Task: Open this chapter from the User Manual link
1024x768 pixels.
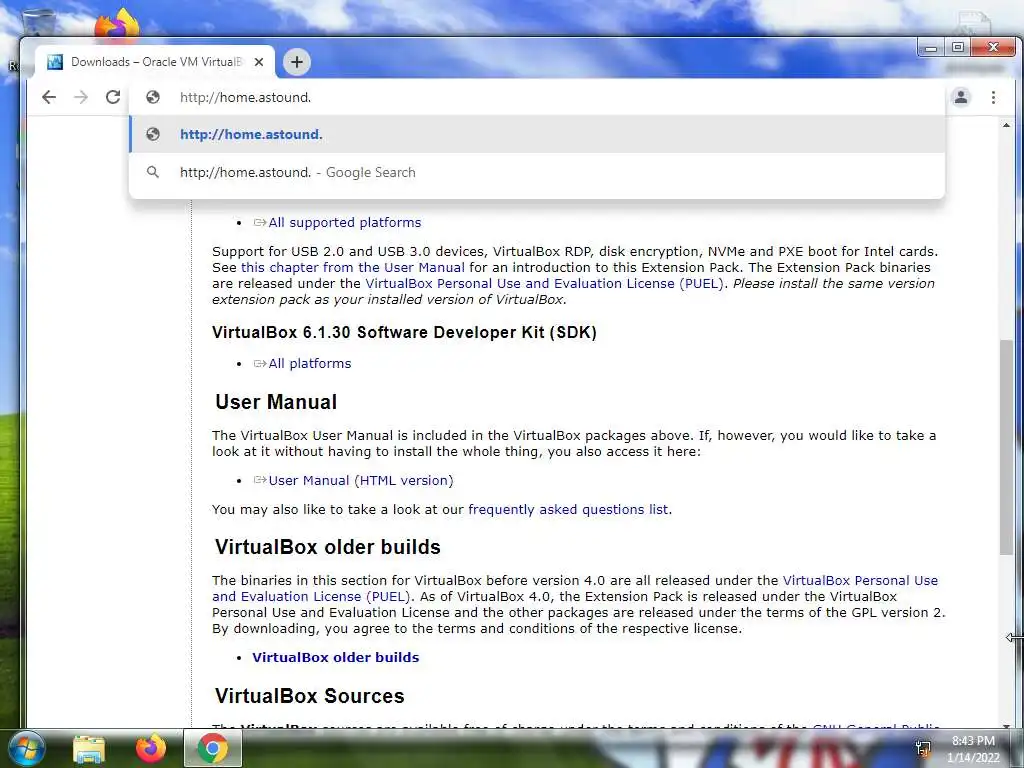Action: coord(353,268)
